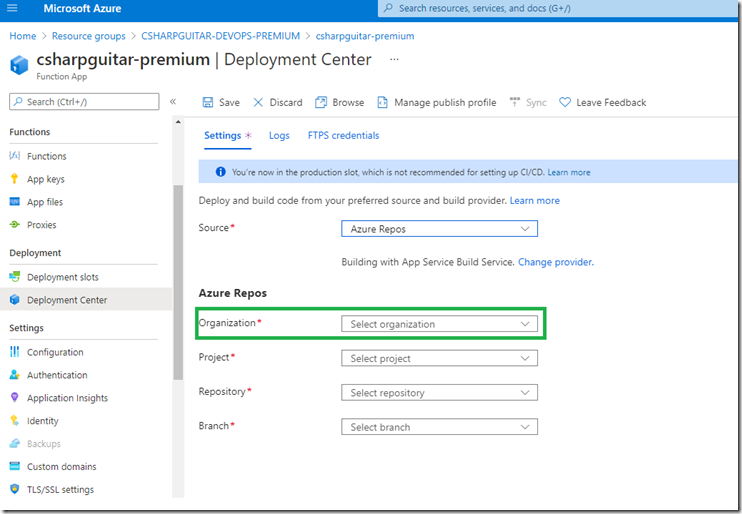Click the sidebar scroll up arrow
The height and width of the screenshot is (514, 742).
point(178,122)
